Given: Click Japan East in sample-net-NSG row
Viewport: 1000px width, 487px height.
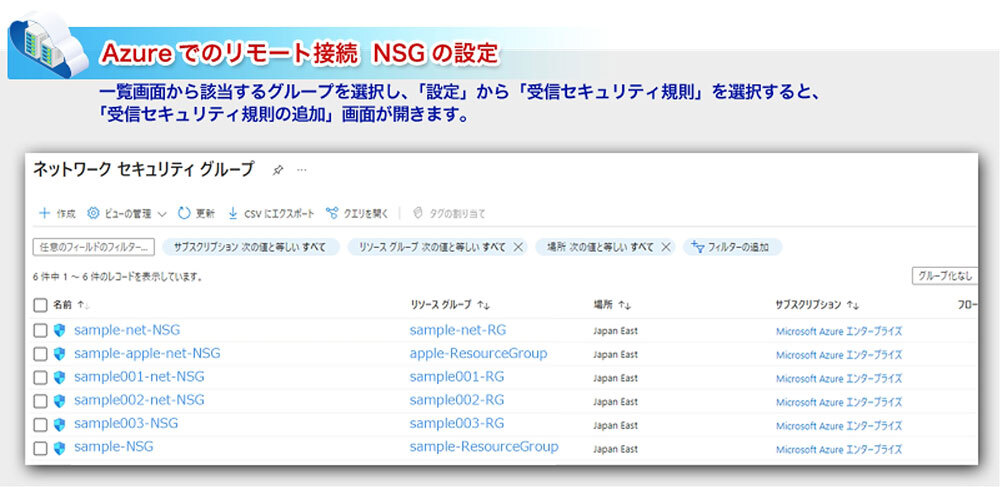Looking at the screenshot, I should point(615,331).
